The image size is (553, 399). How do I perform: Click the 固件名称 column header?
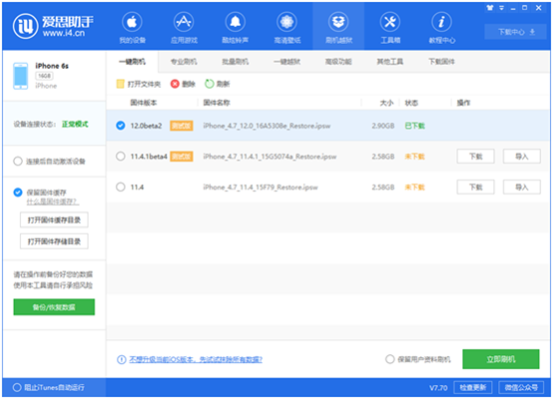coord(217,103)
